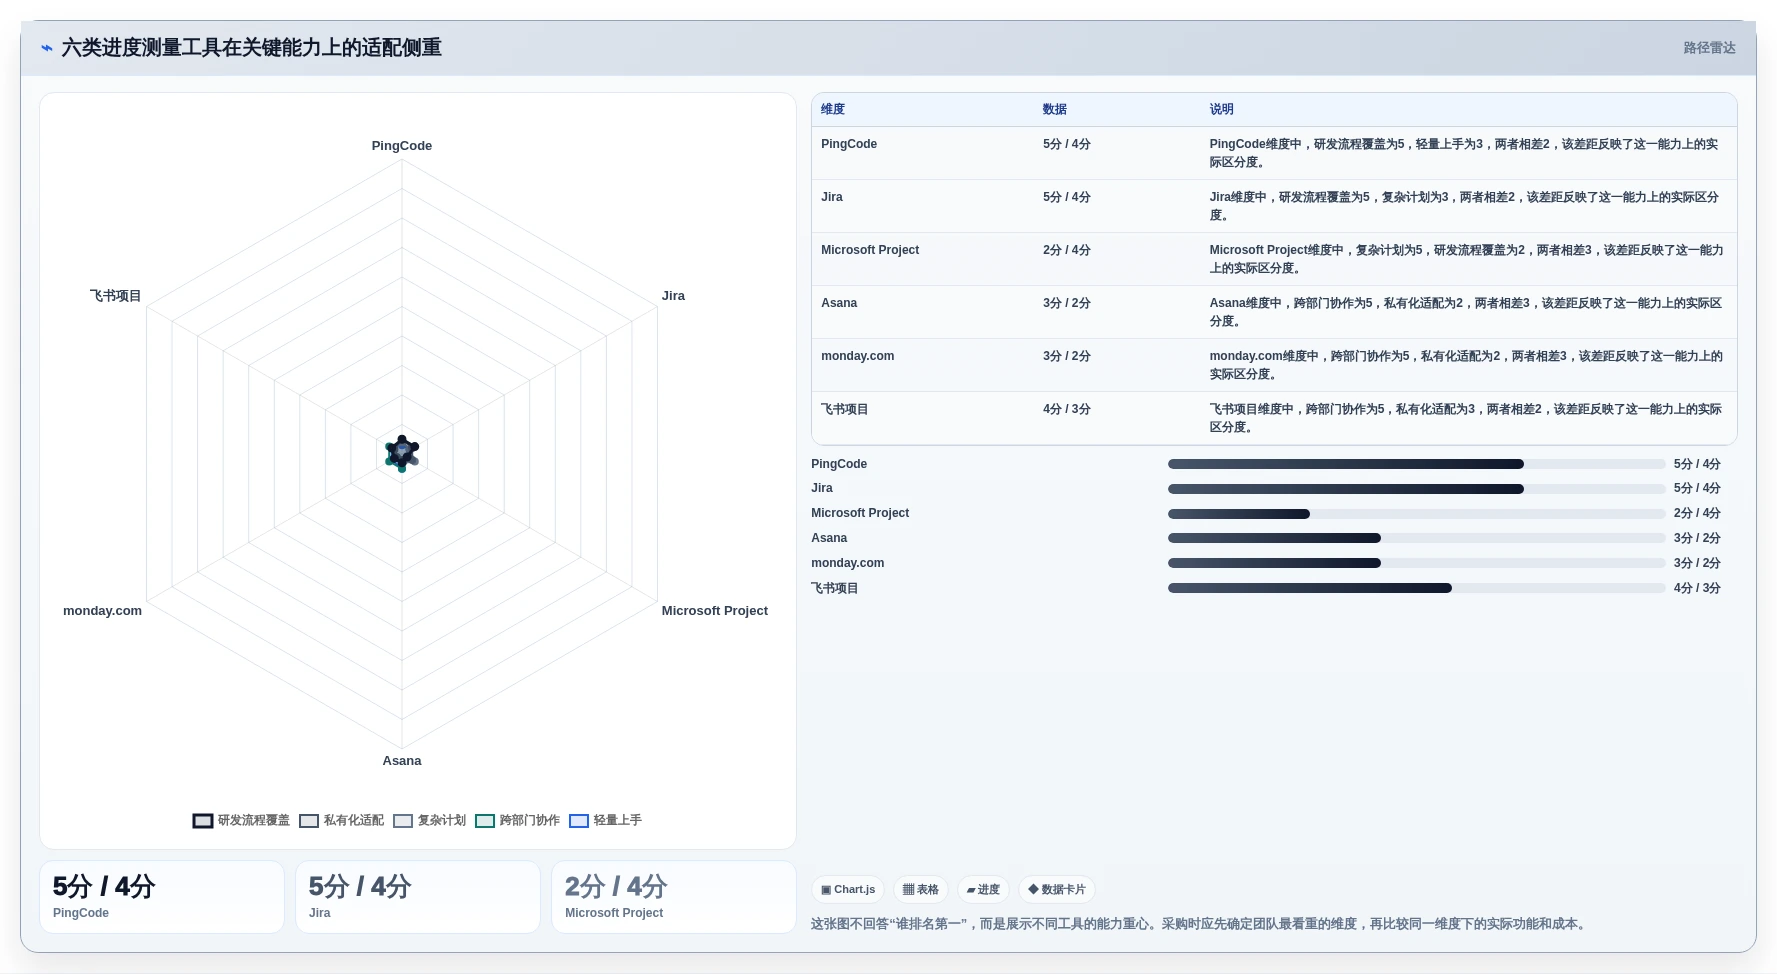Click the 3分 / 2分 value beside the Asana progress bar
The height and width of the screenshot is (974, 1777).
tap(1697, 538)
